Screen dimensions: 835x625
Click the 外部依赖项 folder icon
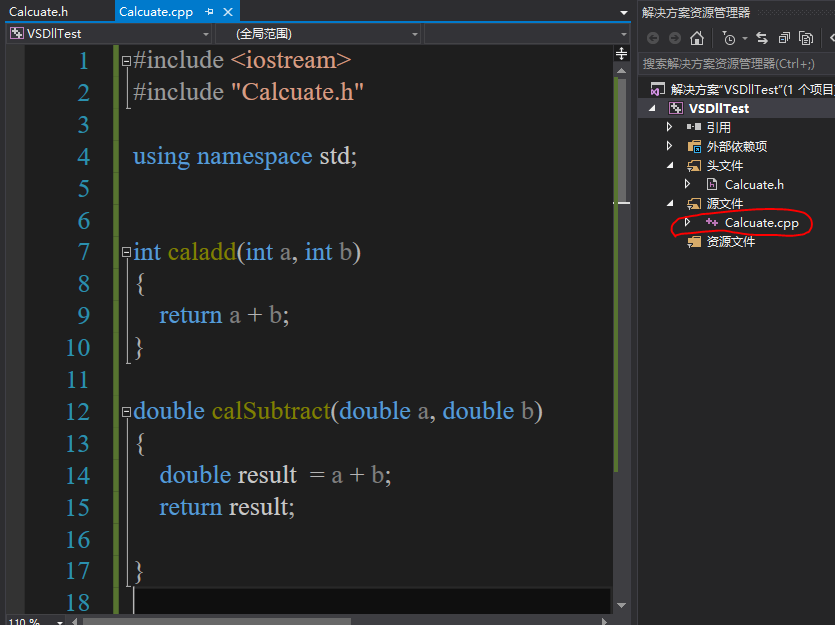tap(694, 146)
